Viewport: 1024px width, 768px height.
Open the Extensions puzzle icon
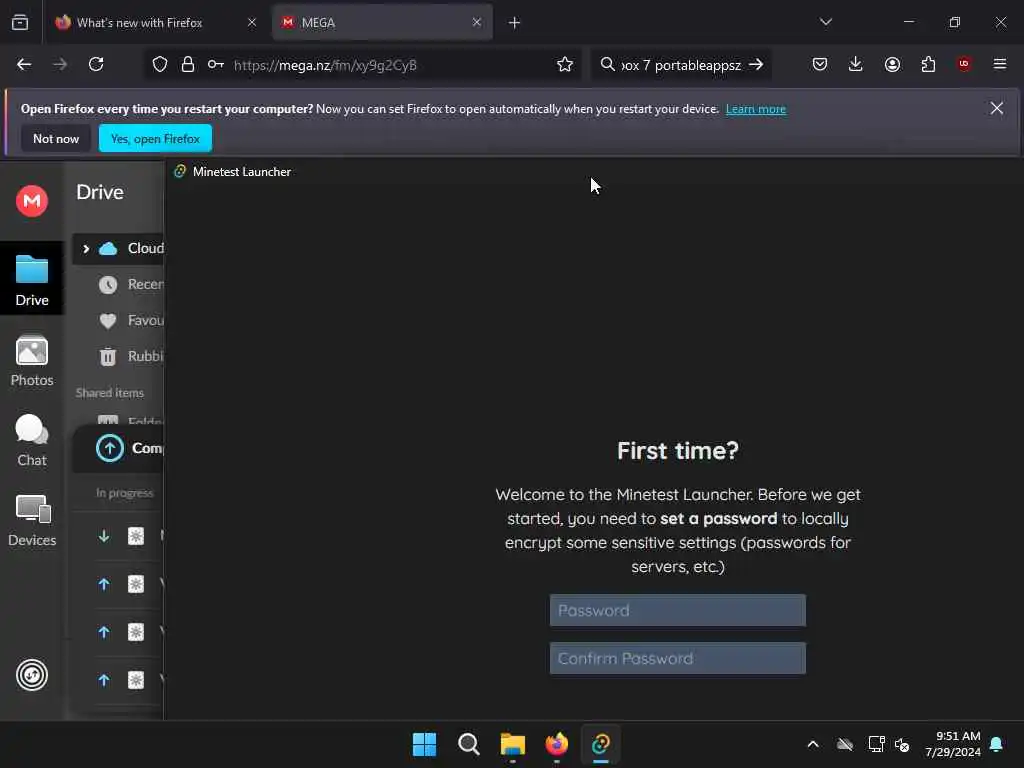pos(928,64)
